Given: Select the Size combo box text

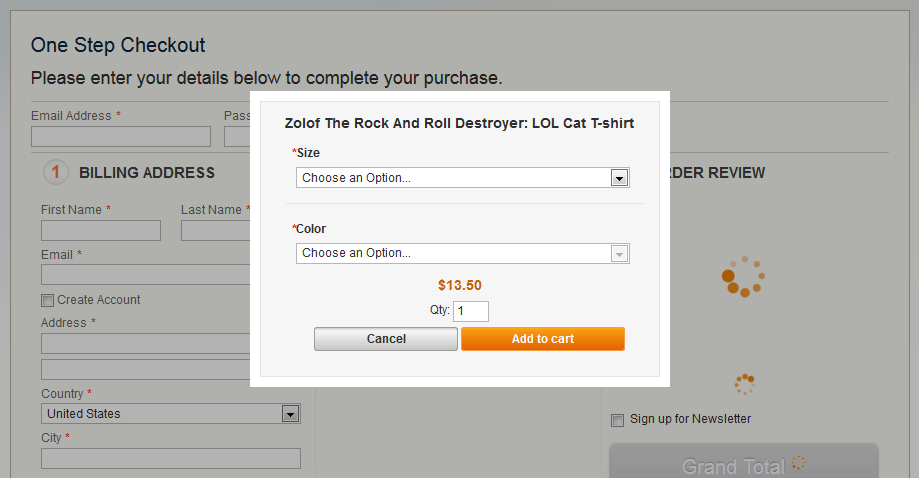Looking at the screenshot, I should tap(462, 177).
